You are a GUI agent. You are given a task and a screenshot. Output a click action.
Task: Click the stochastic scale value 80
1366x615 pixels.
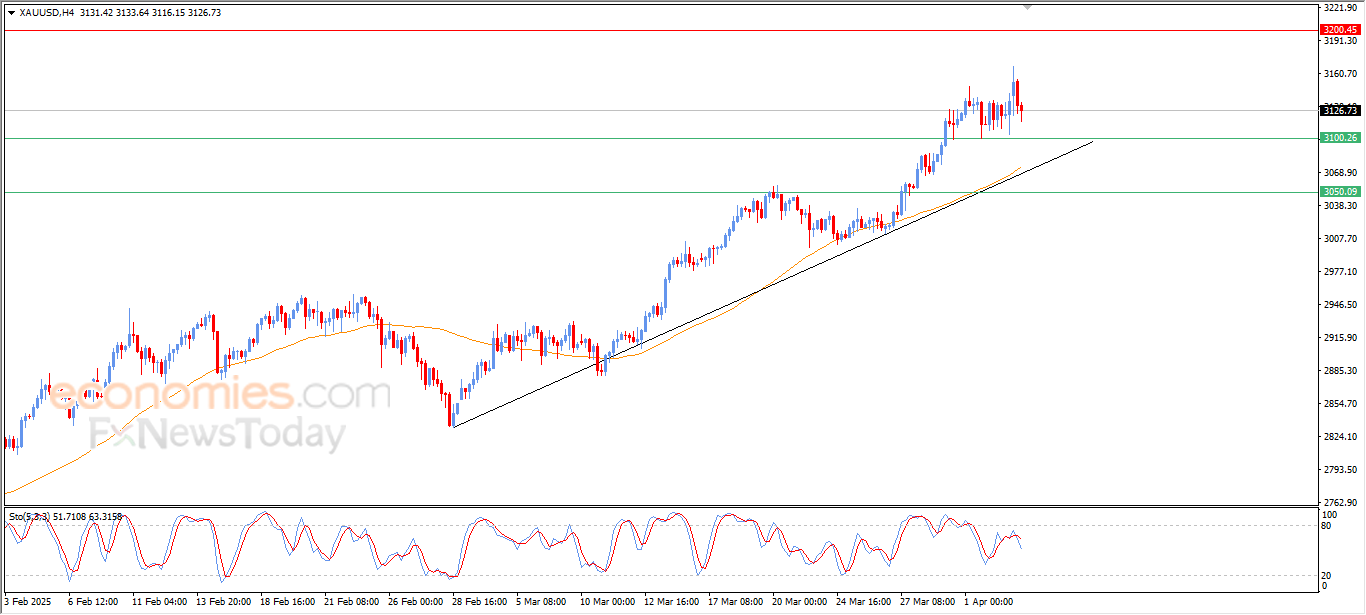point(1327,526)
